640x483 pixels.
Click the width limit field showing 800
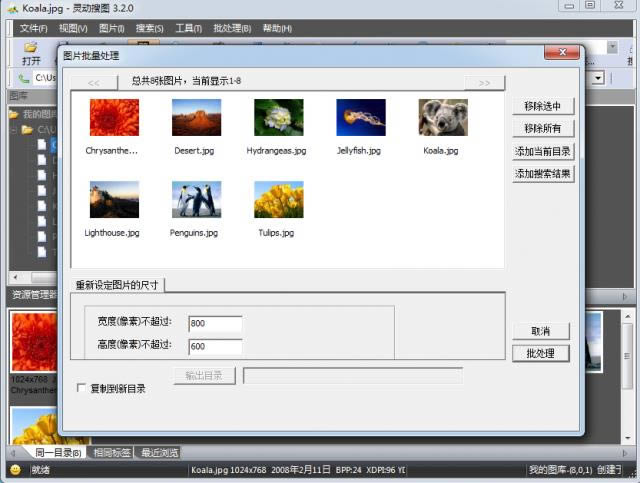point(215,323)
